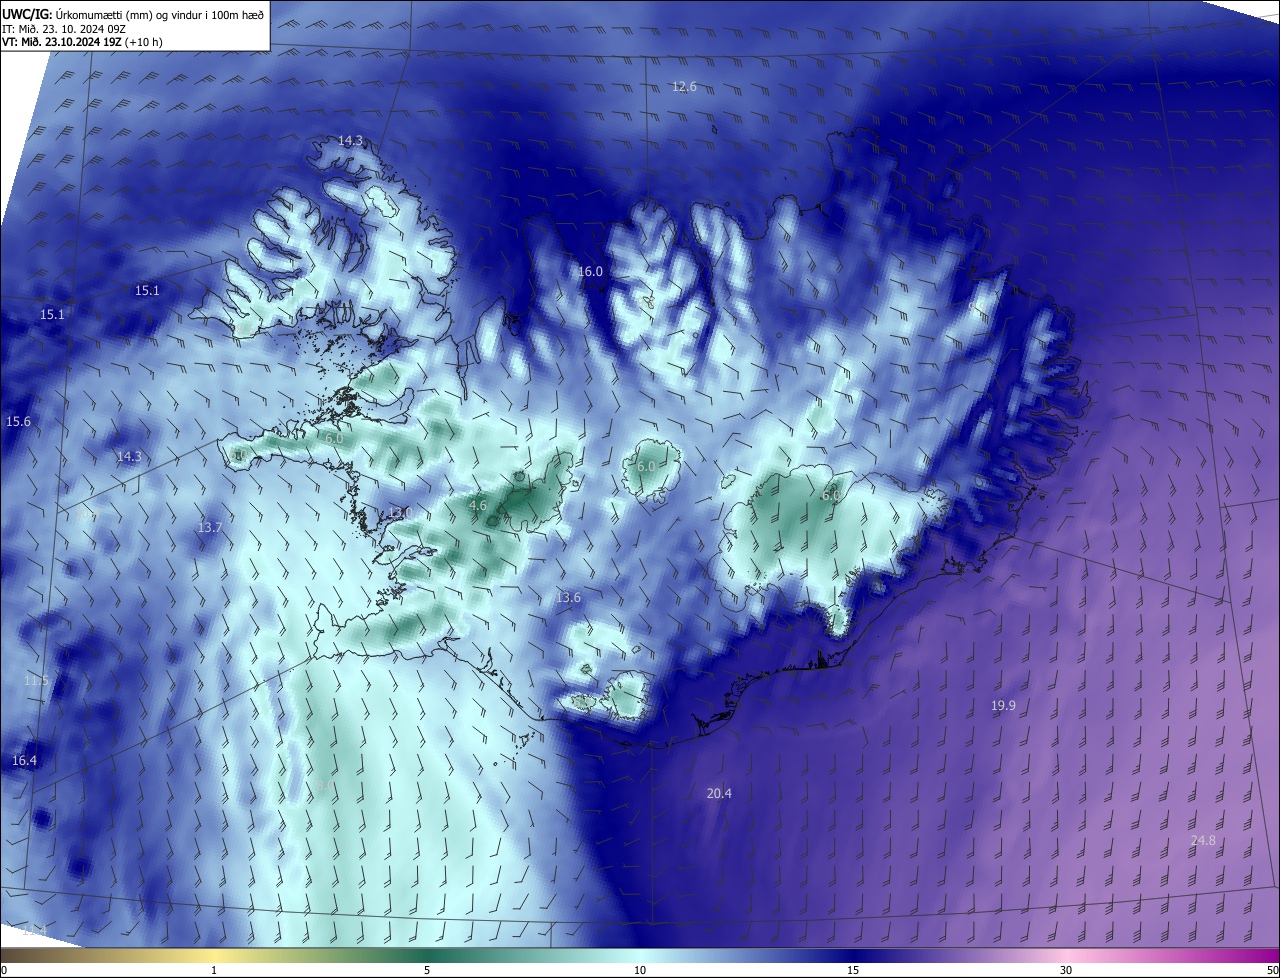Click the 19.9 value southeast of Iceland

1003,706
